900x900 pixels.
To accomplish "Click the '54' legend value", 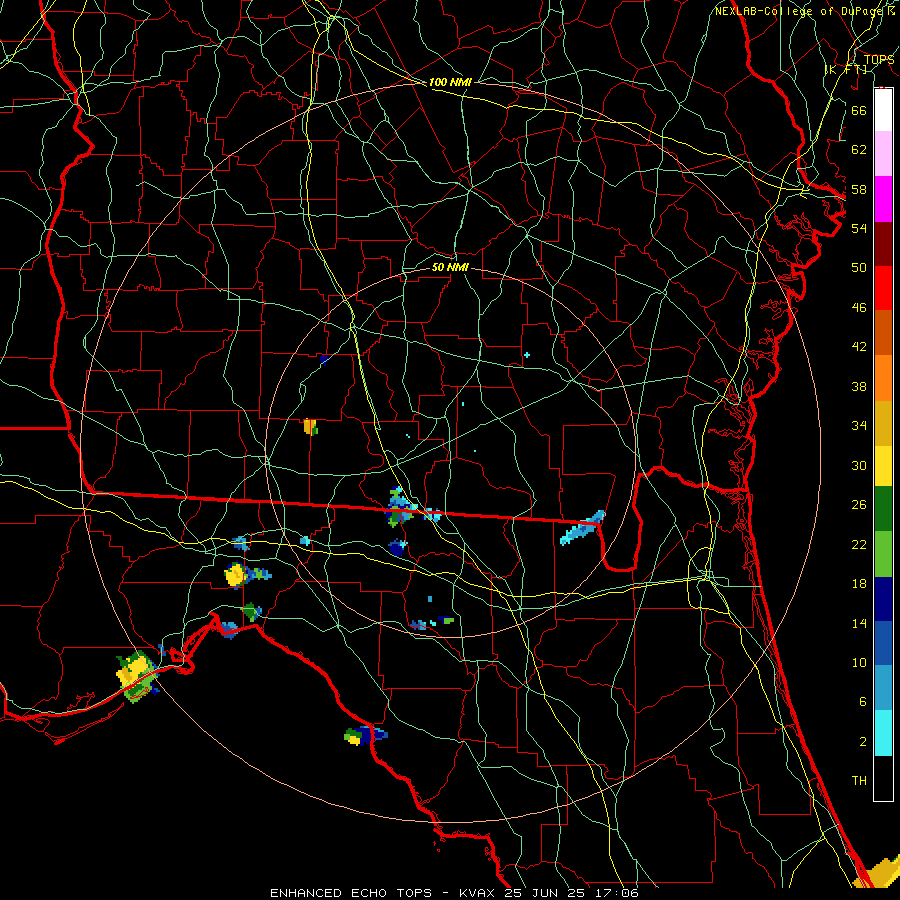I will pos(859,228).
